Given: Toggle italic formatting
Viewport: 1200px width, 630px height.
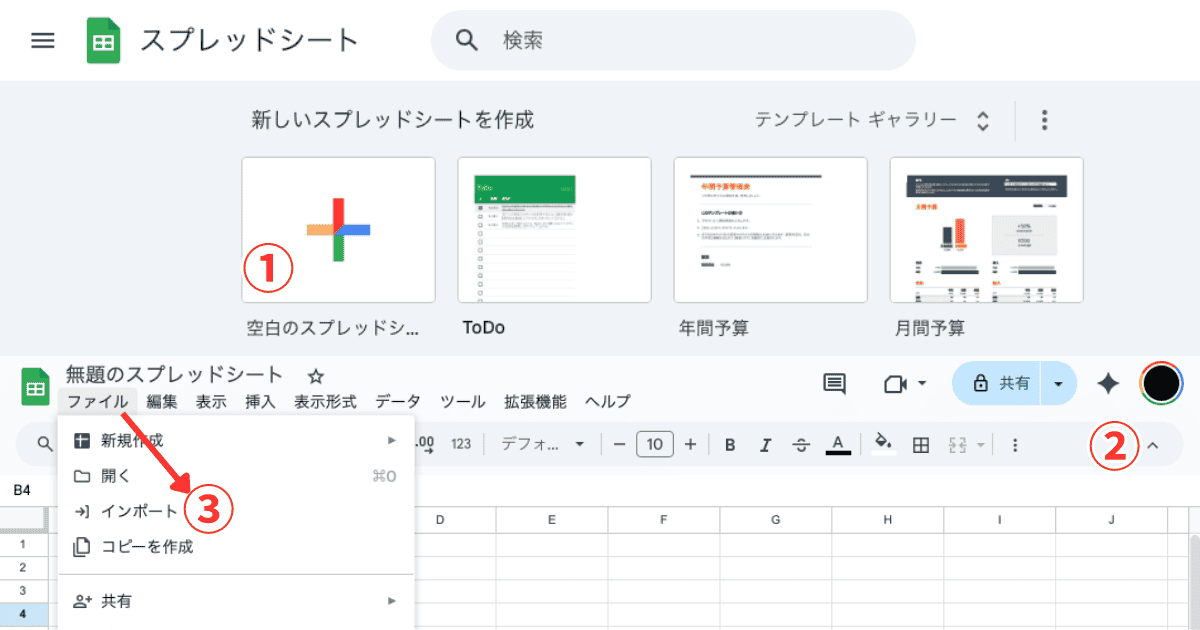Looking at the screenshot, I should pyautogui.click(x=766, y=445).
